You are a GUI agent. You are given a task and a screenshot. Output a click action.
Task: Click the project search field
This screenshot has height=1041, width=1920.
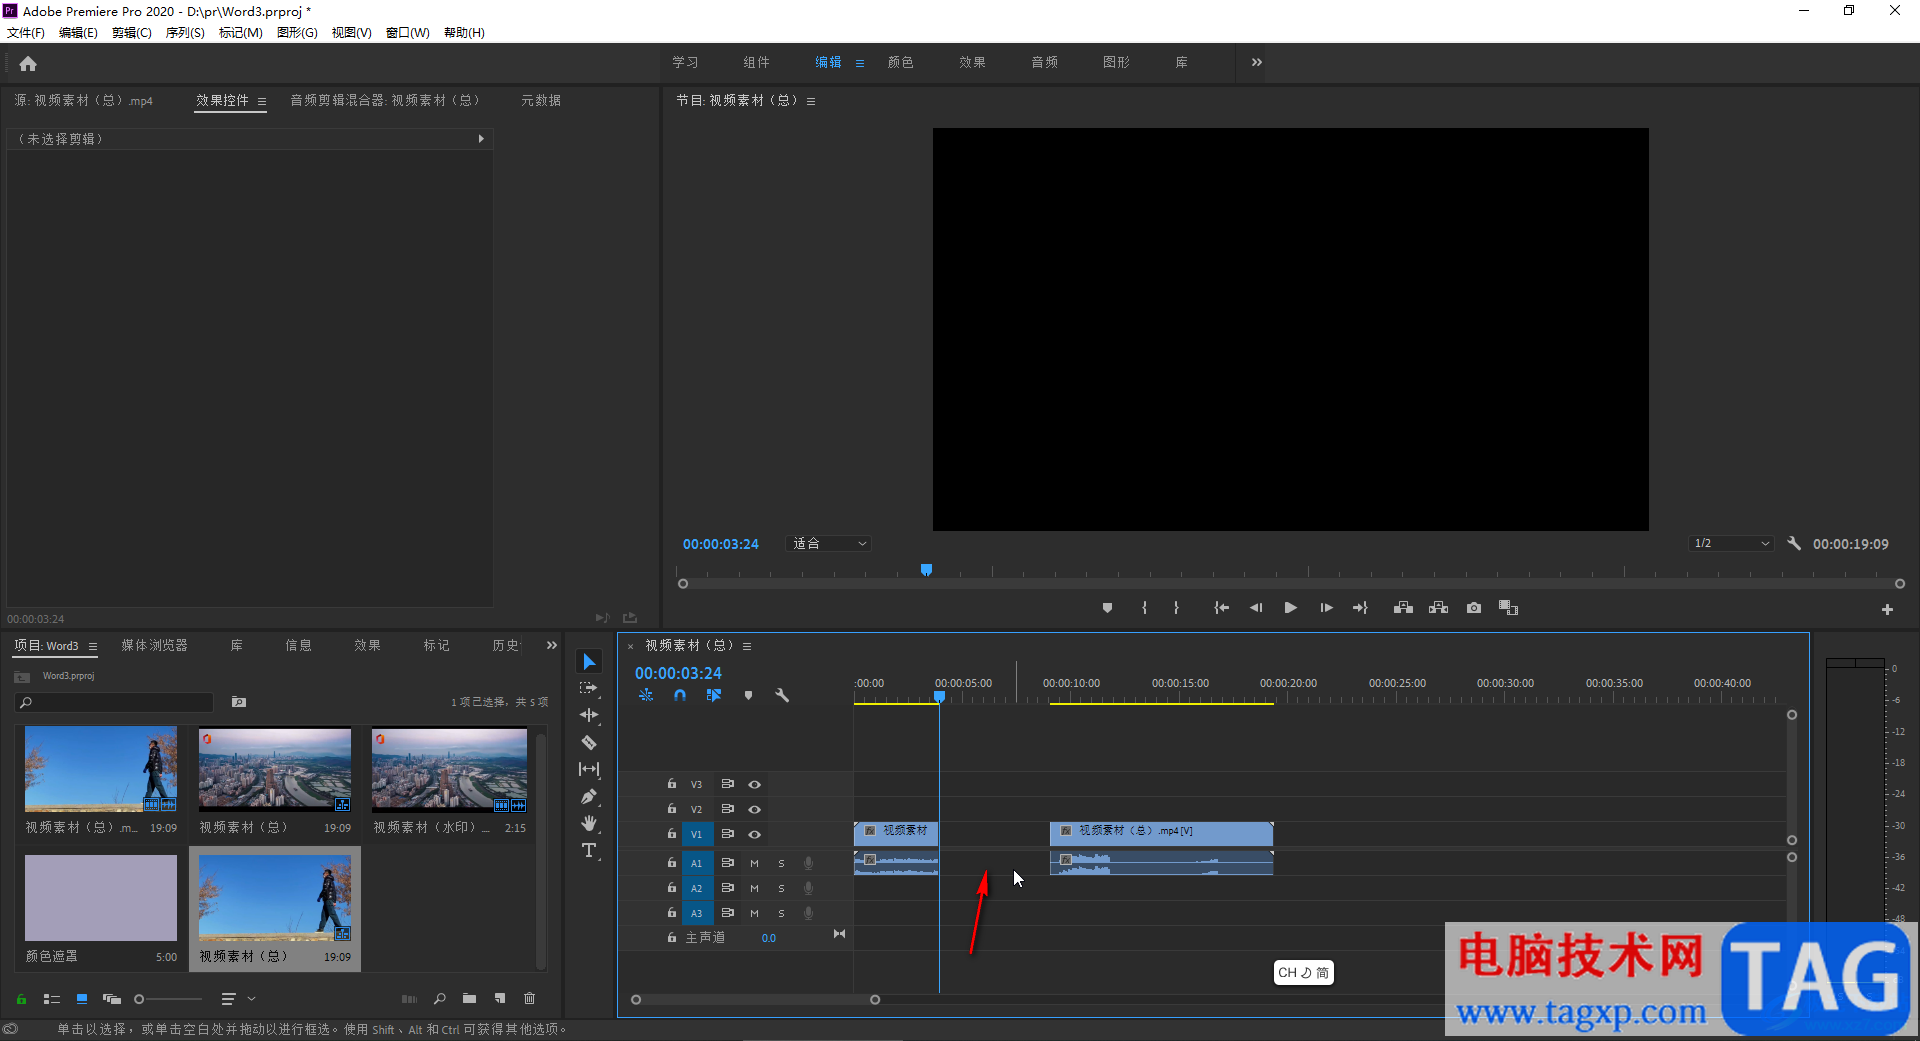(115, 703)
